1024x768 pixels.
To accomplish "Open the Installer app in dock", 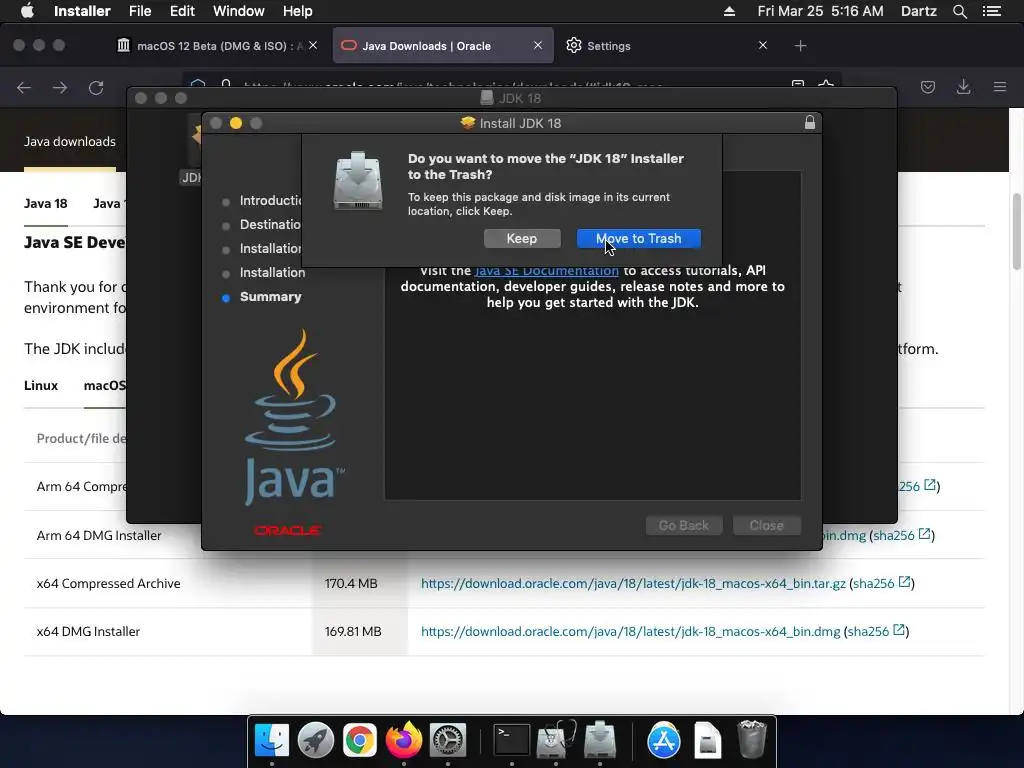I will (600, 741).
